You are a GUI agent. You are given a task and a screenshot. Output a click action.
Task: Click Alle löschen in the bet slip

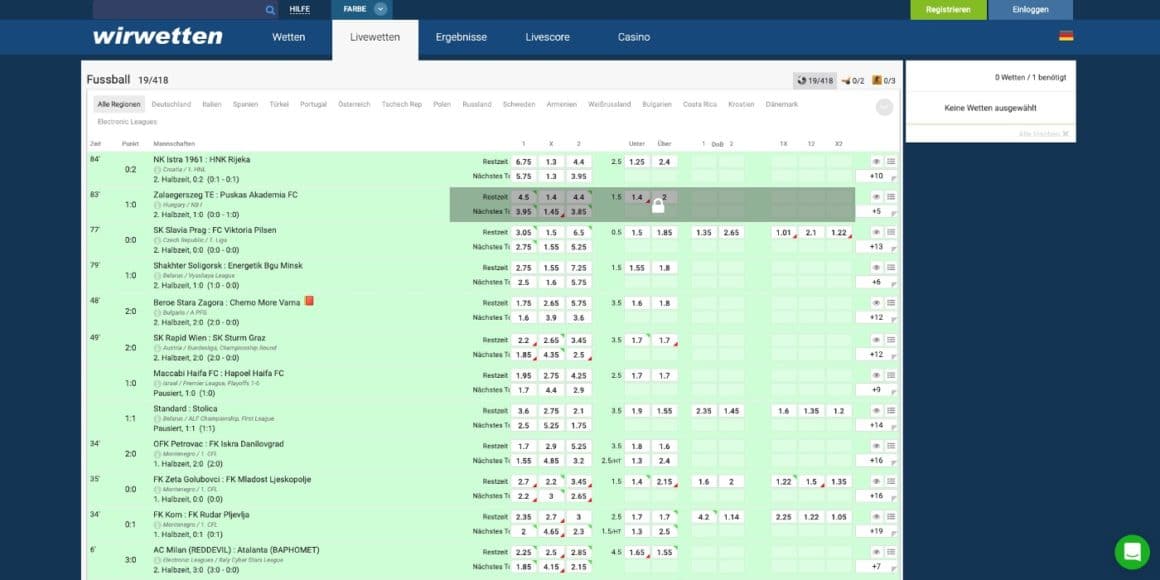[1043, 134]
